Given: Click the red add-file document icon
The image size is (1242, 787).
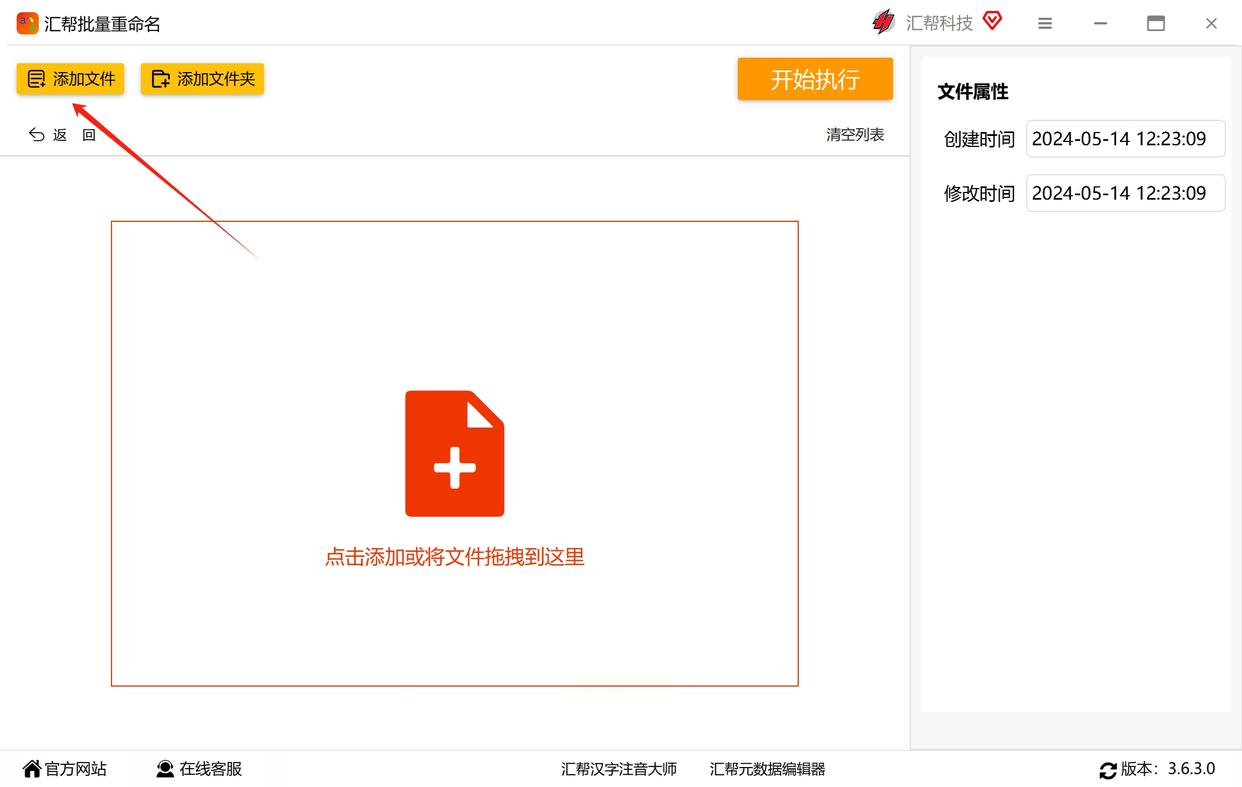Looking at the screenshot, I should tap(455, 453).
